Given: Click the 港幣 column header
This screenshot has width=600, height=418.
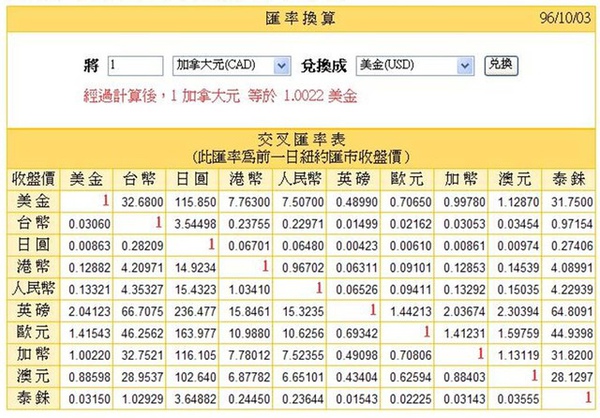Looking at the screenshot, I should tap(246, 179).
